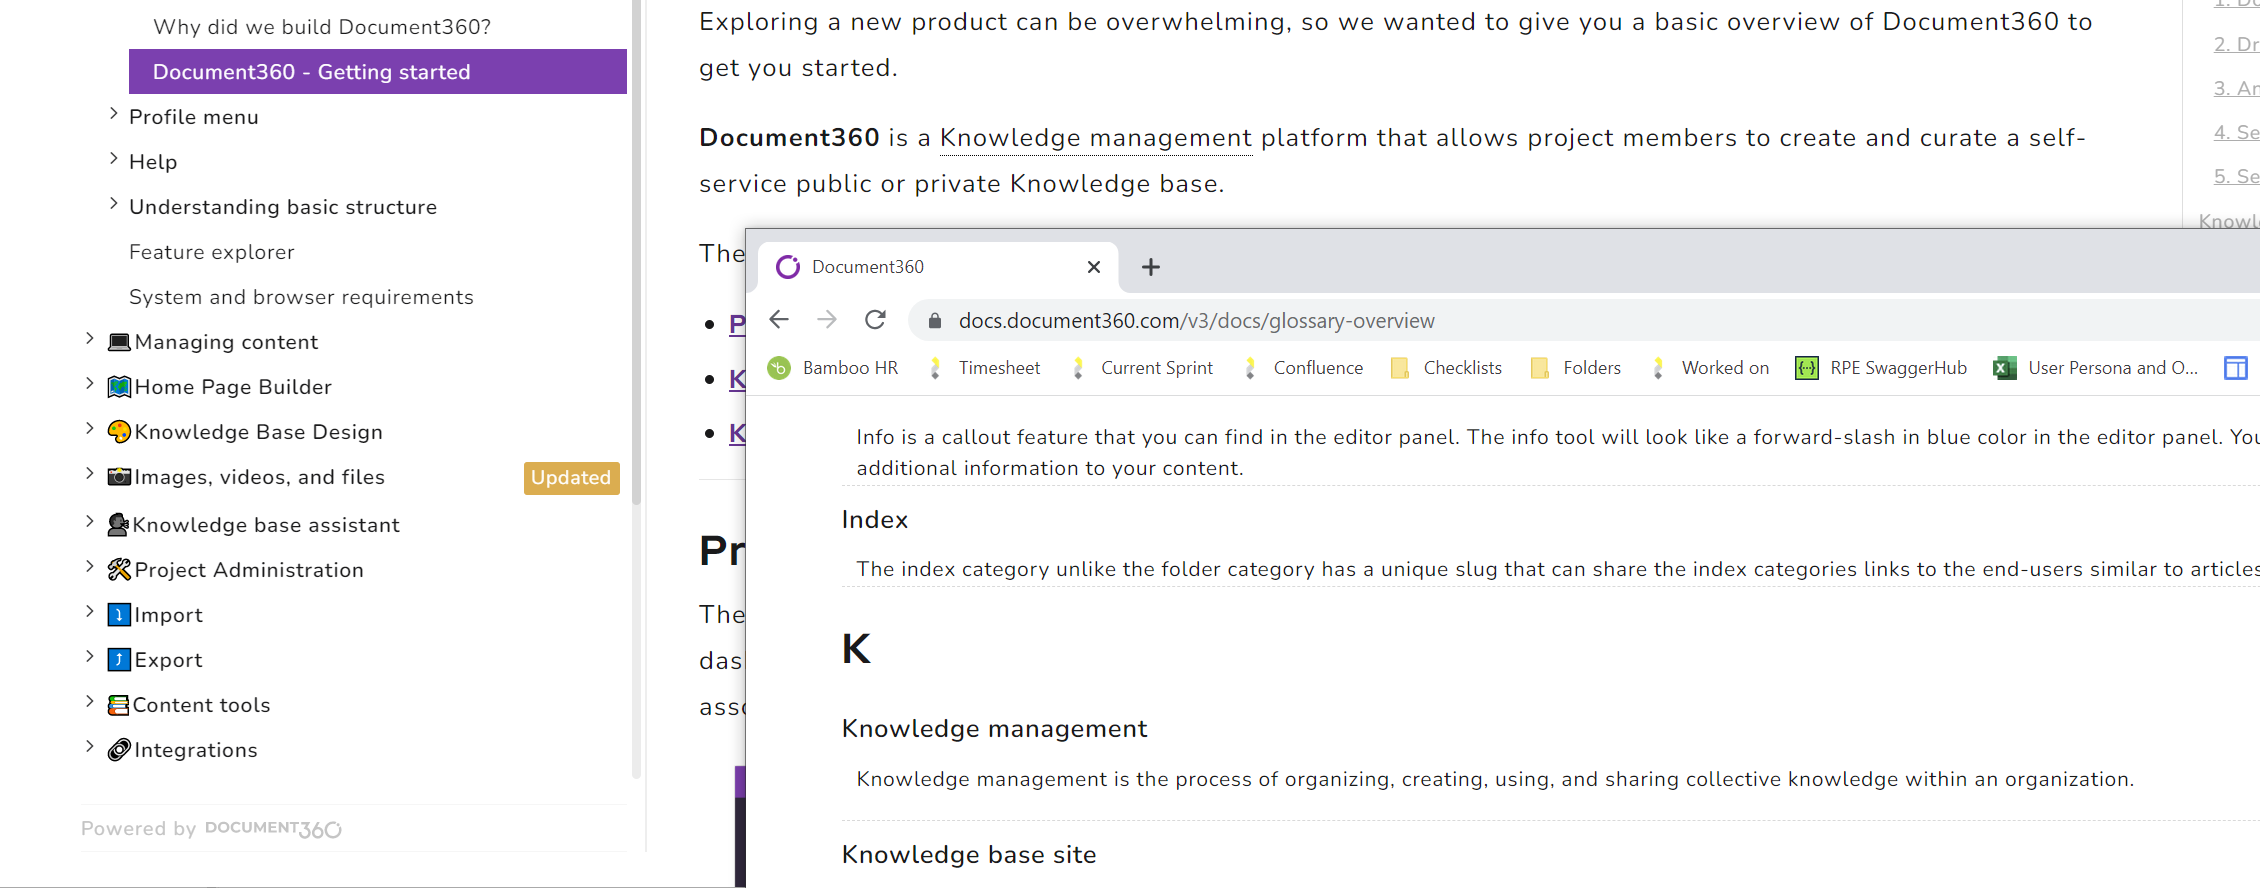Open the Feature explorer article

pos(212,252)
